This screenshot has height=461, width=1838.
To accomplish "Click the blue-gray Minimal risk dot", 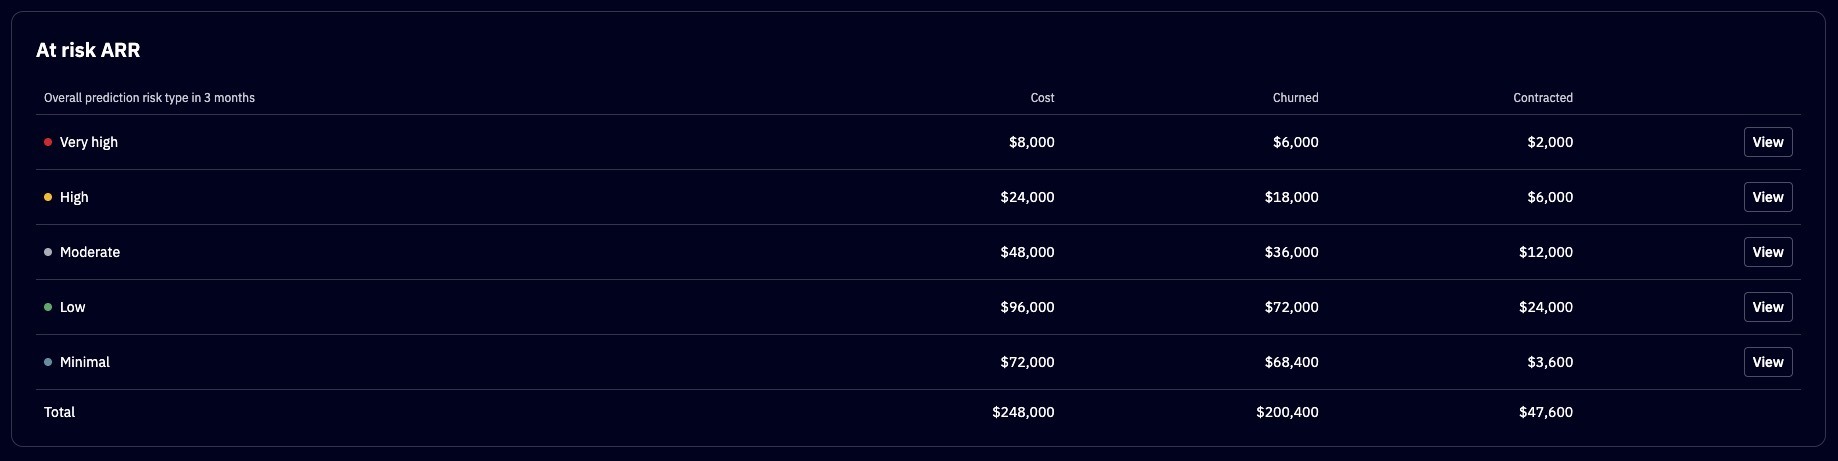I will click(x=48, y=362).
